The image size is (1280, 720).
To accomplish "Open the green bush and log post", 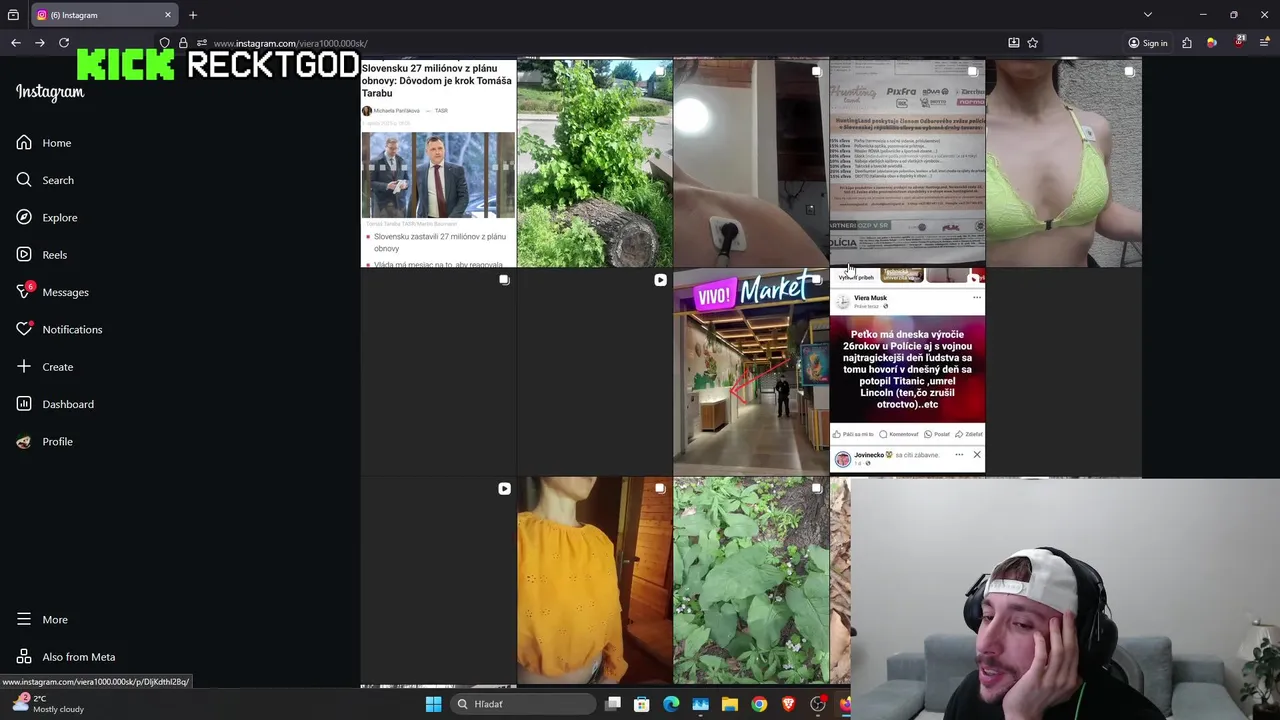I will tap(594, 163).
